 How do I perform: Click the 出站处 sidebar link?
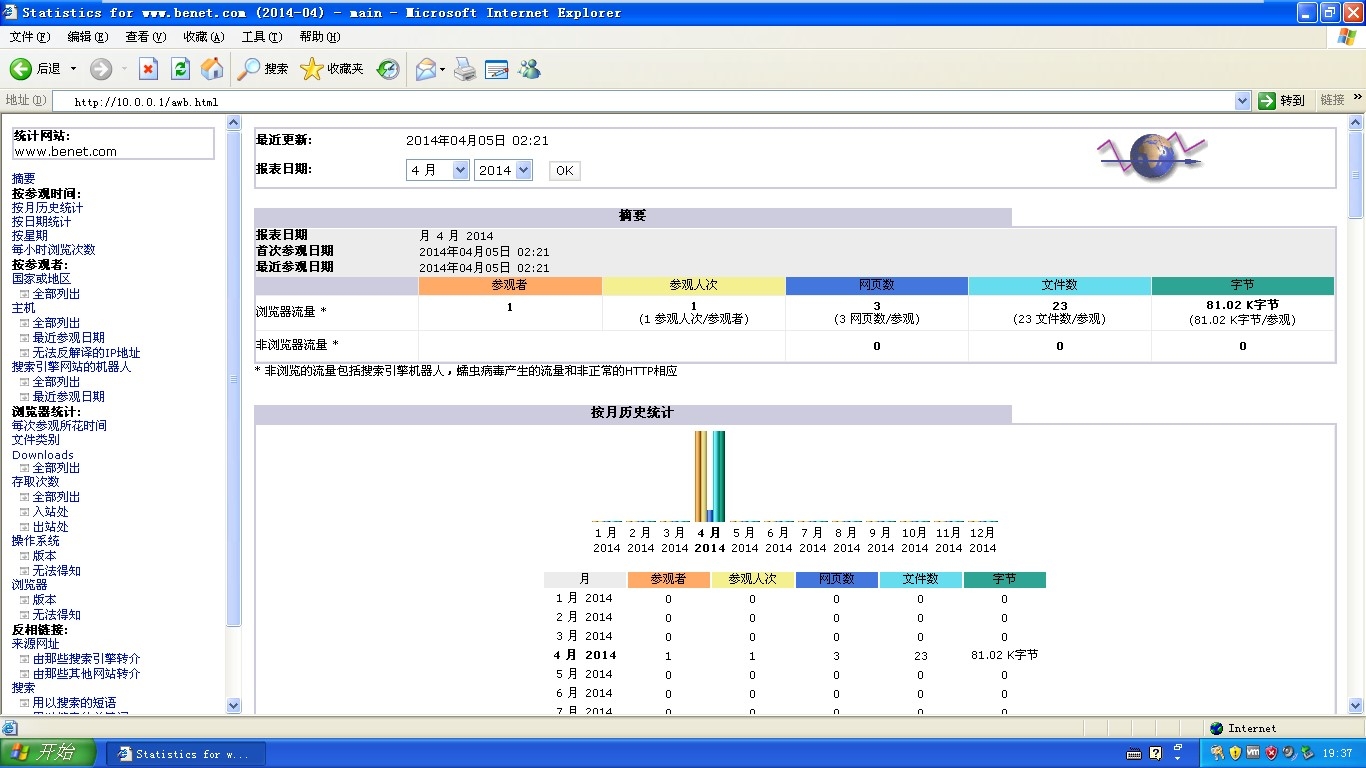[x=50, y=526]
